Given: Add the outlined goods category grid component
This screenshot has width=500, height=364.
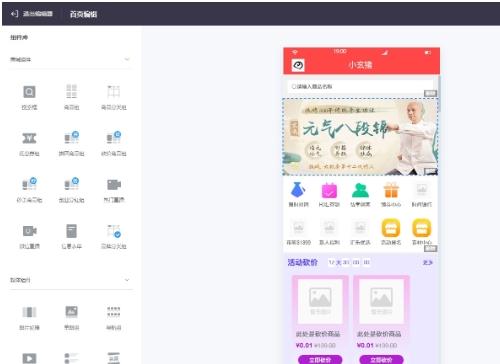Looking at the screenshot, I should [114, 91].
